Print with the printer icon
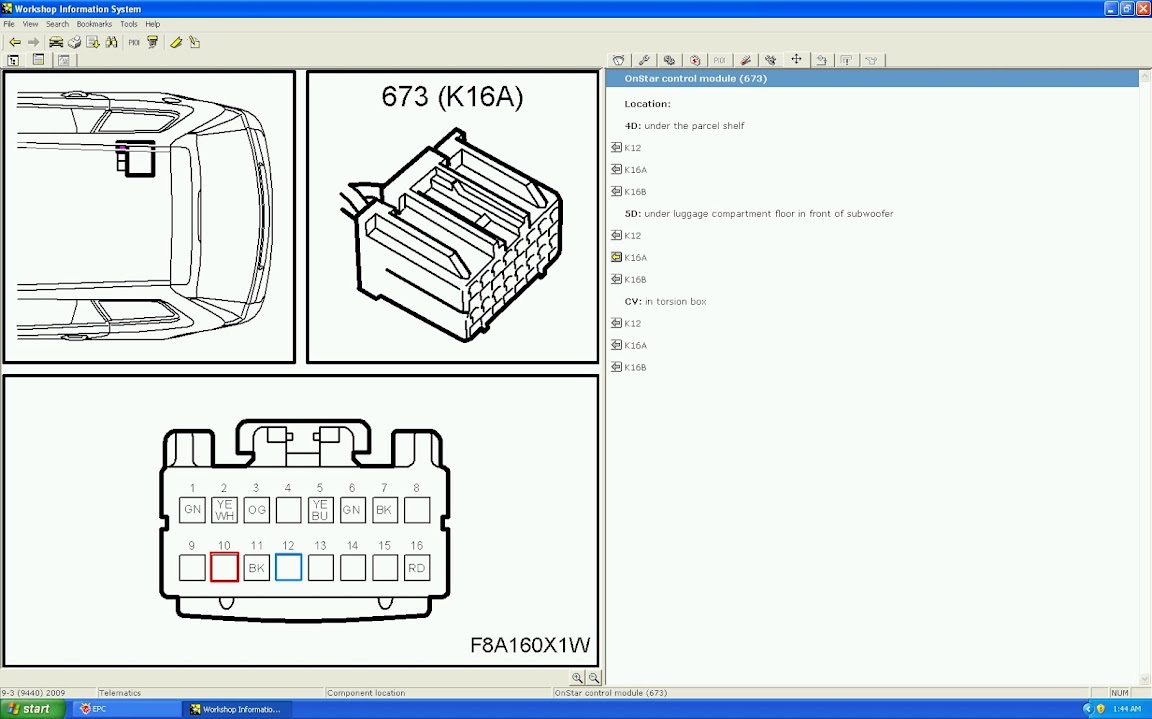This screenshot has width=1152, height=719. (74, 43)
